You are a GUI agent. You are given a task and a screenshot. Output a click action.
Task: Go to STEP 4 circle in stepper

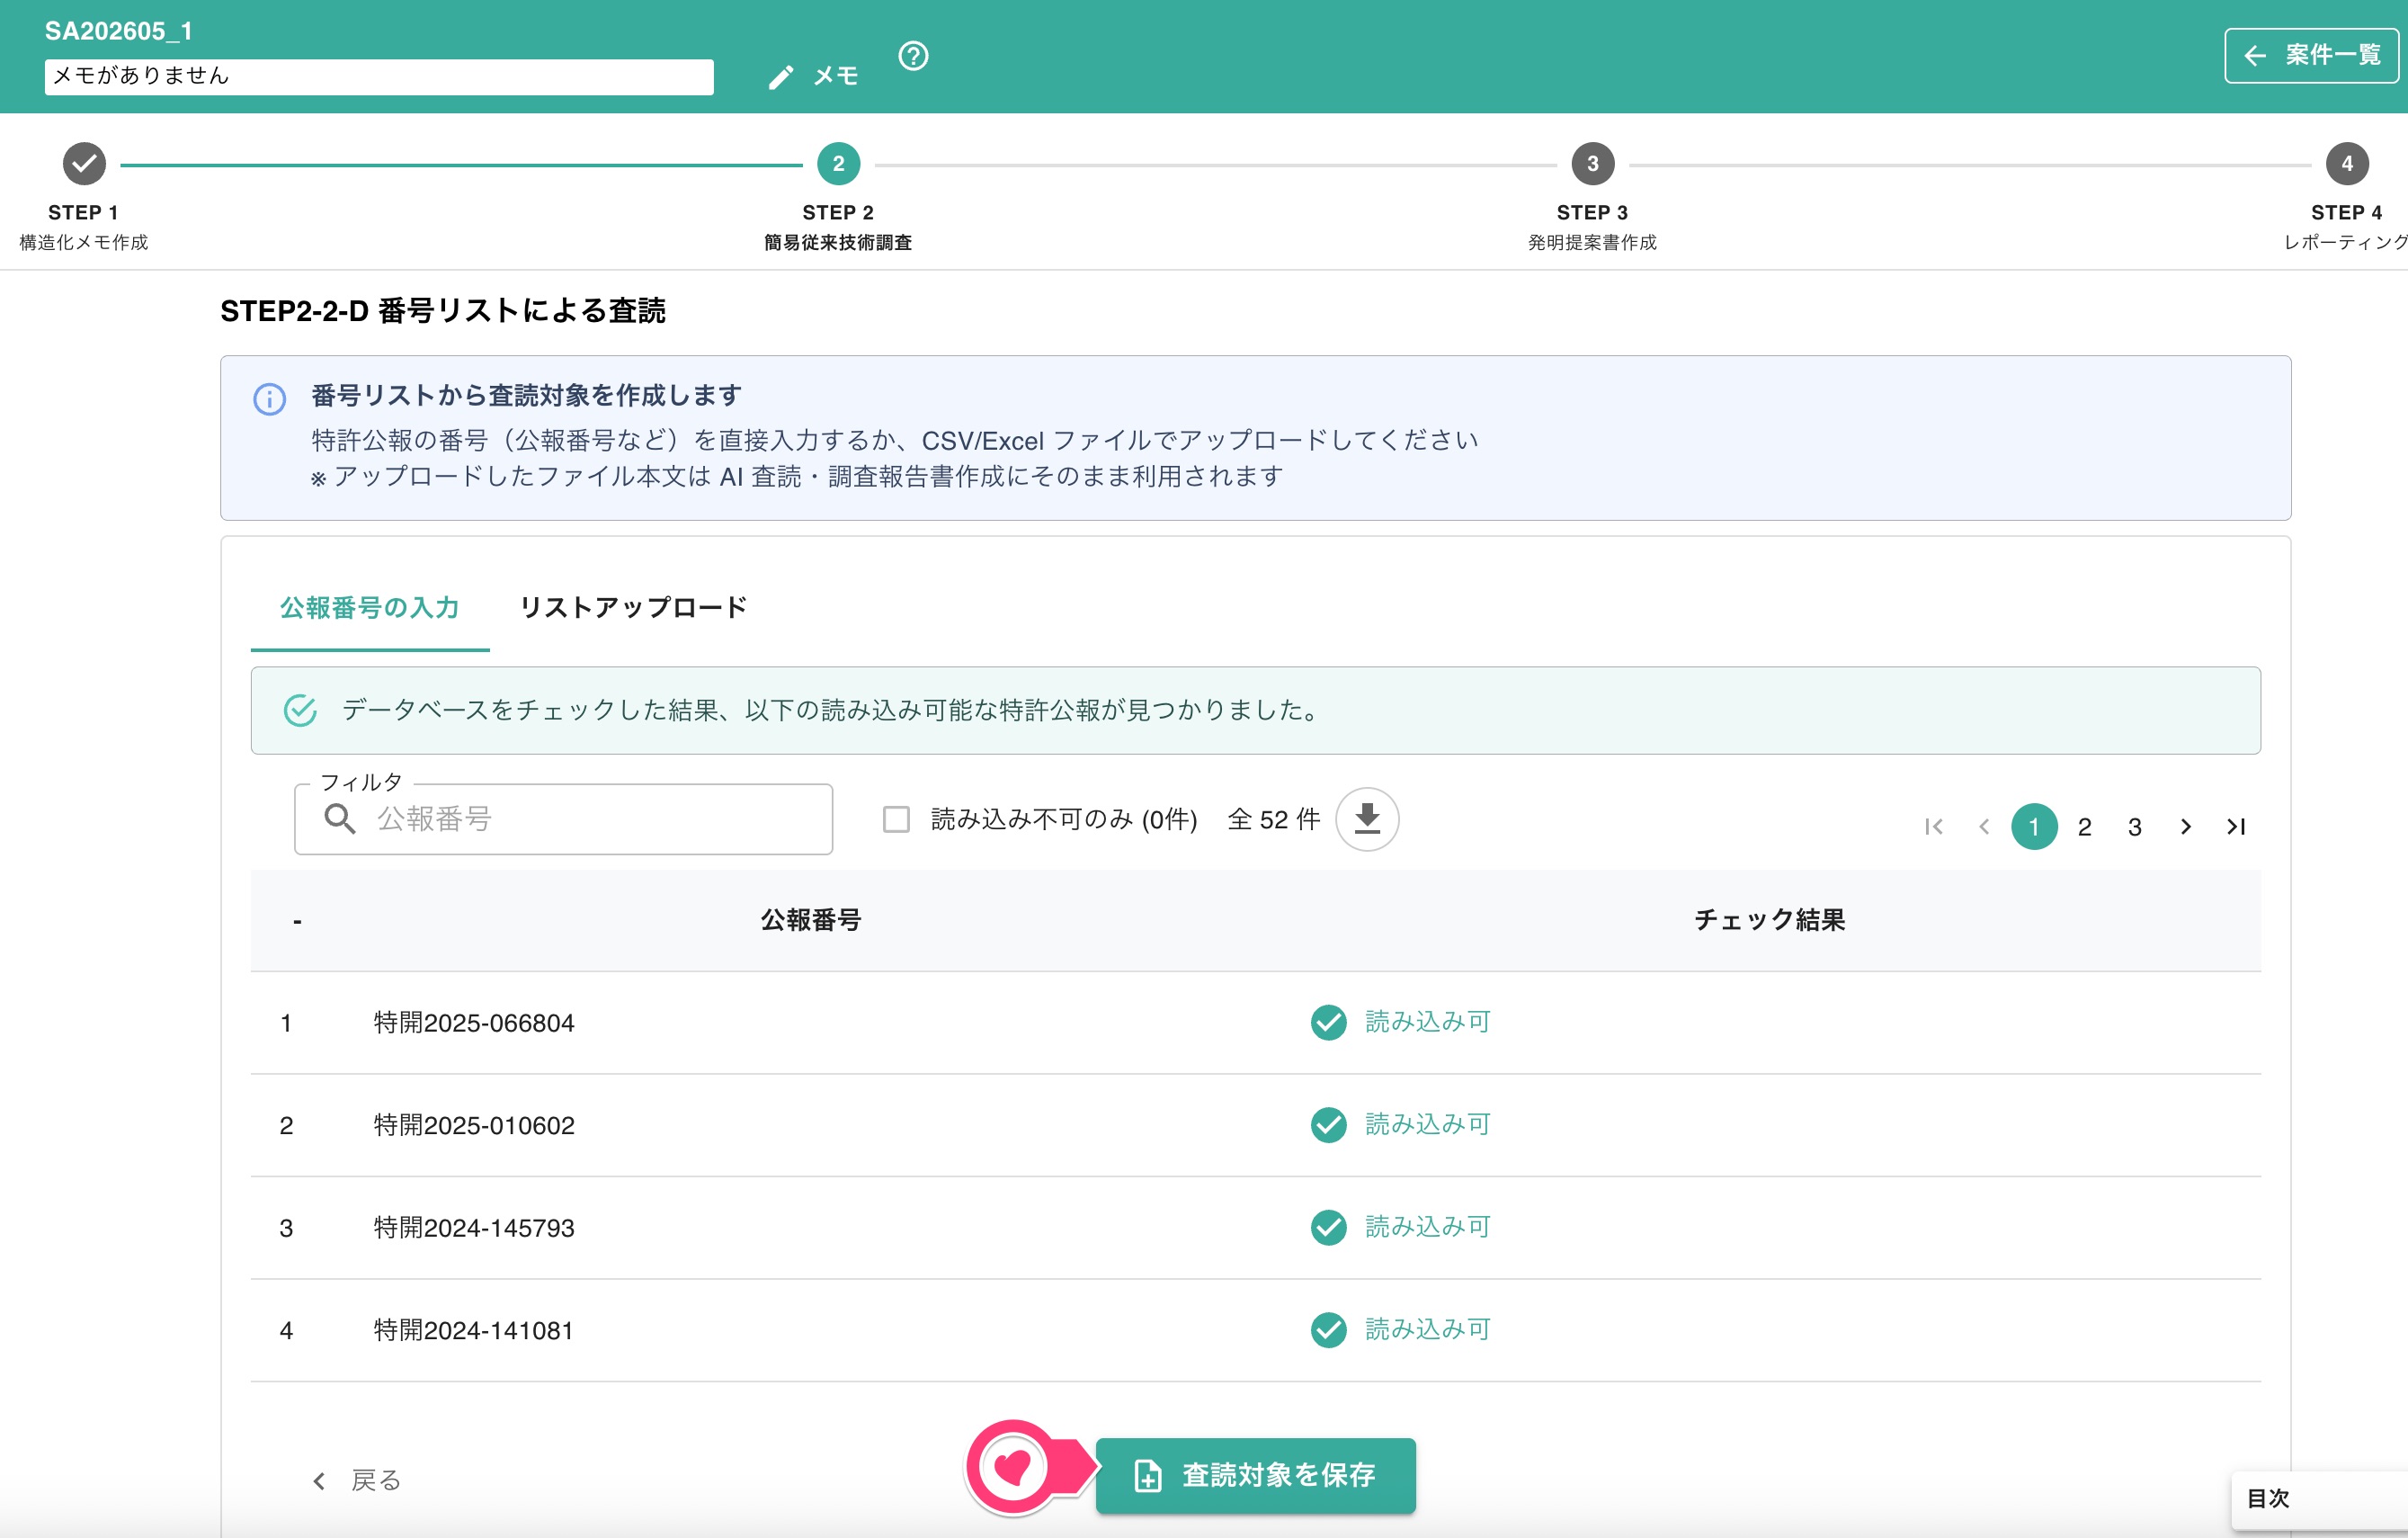click(2346, 164)
